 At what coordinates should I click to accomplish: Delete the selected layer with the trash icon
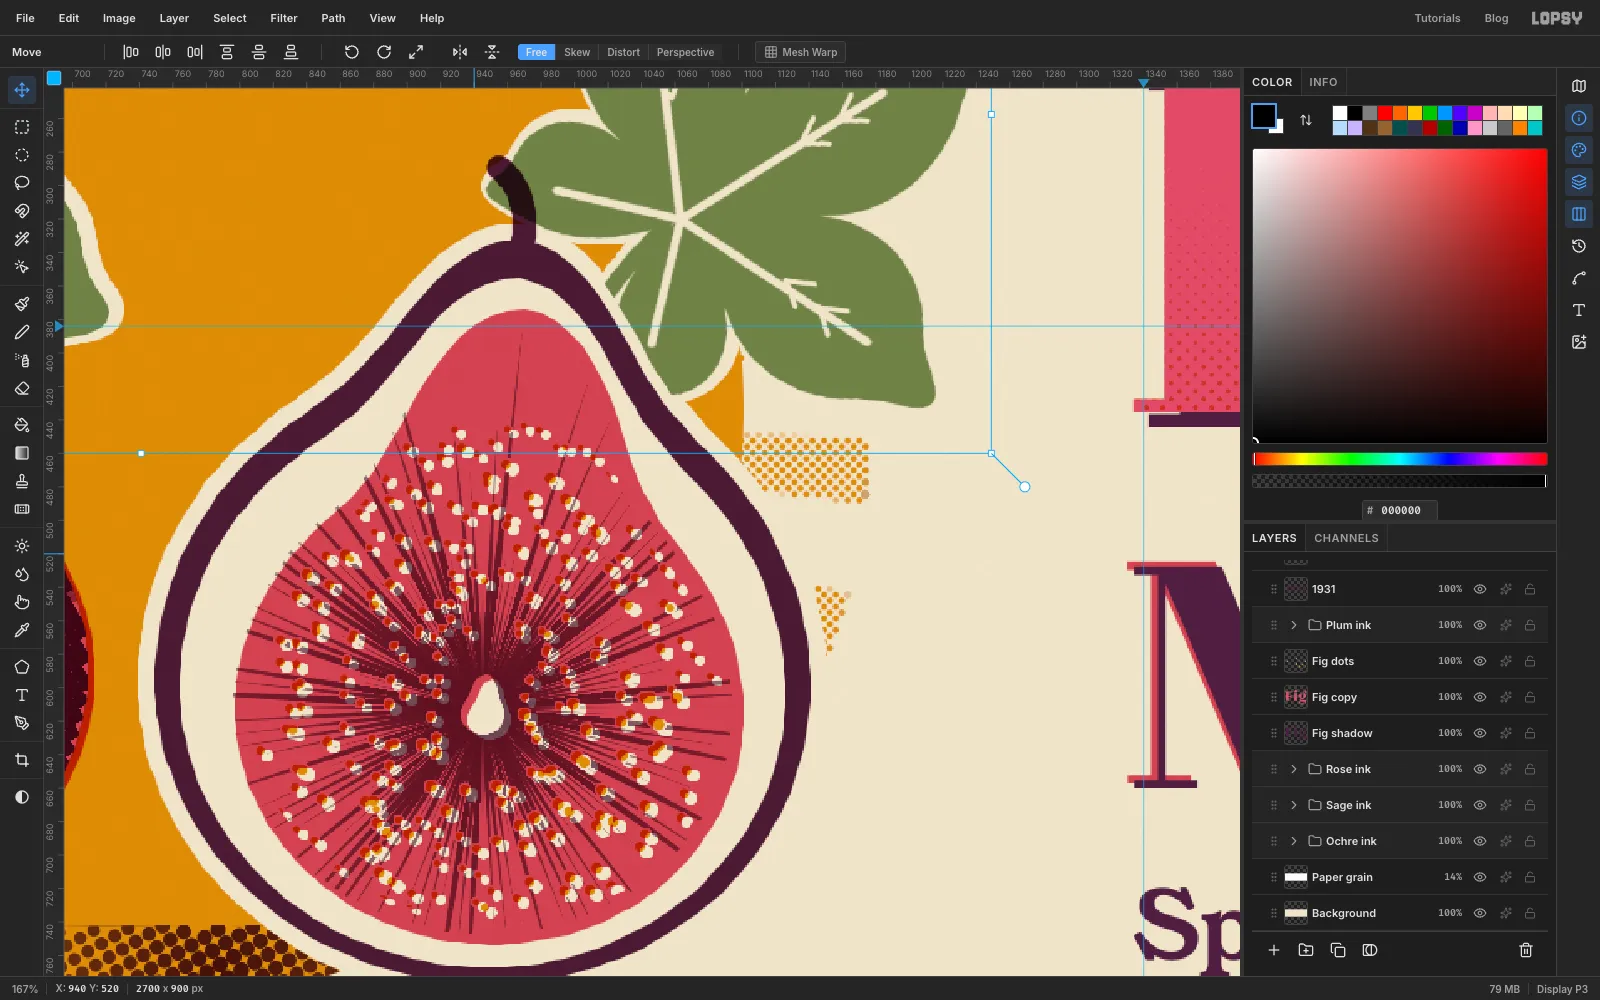1526,950
